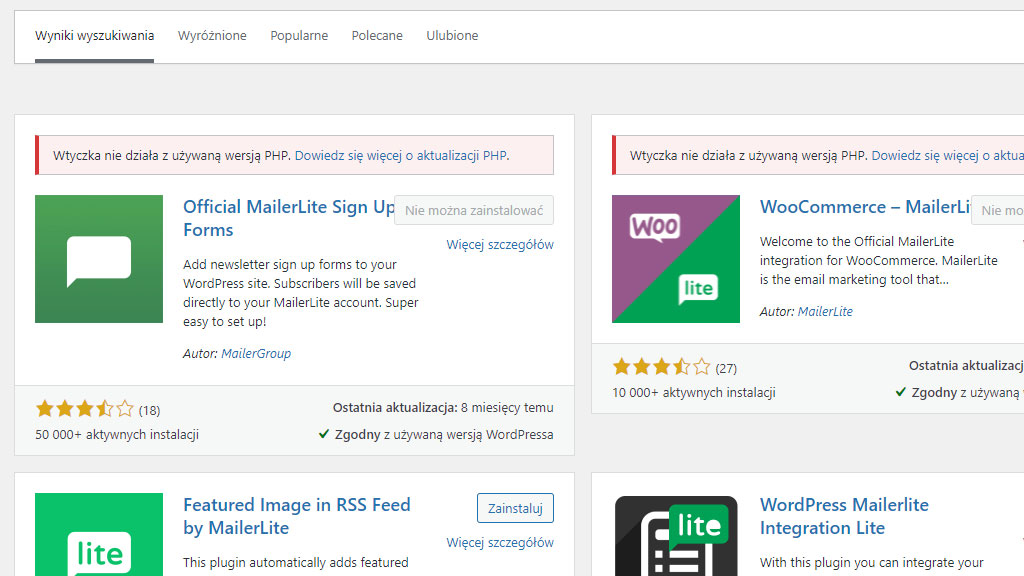Screen dimensions: 1024x576
Task: Visit author MailerLite link
Action: tap(825, 312)
